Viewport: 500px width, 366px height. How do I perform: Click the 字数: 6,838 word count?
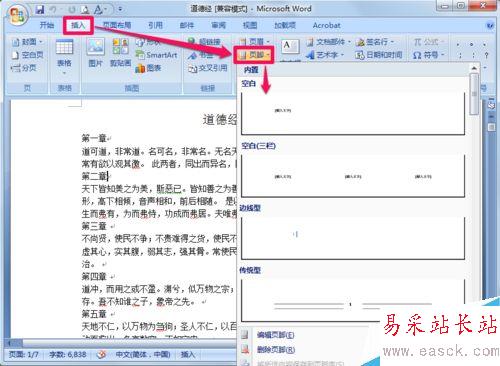point(68,354)
